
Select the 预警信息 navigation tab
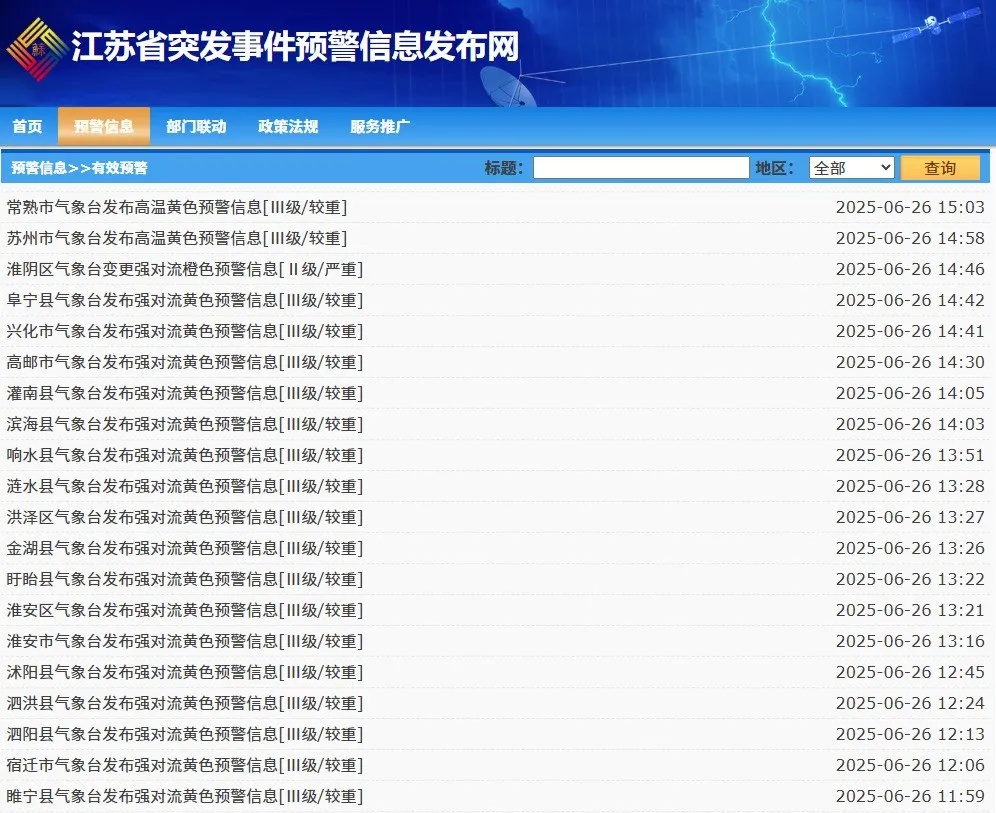[x=105, y=126]
